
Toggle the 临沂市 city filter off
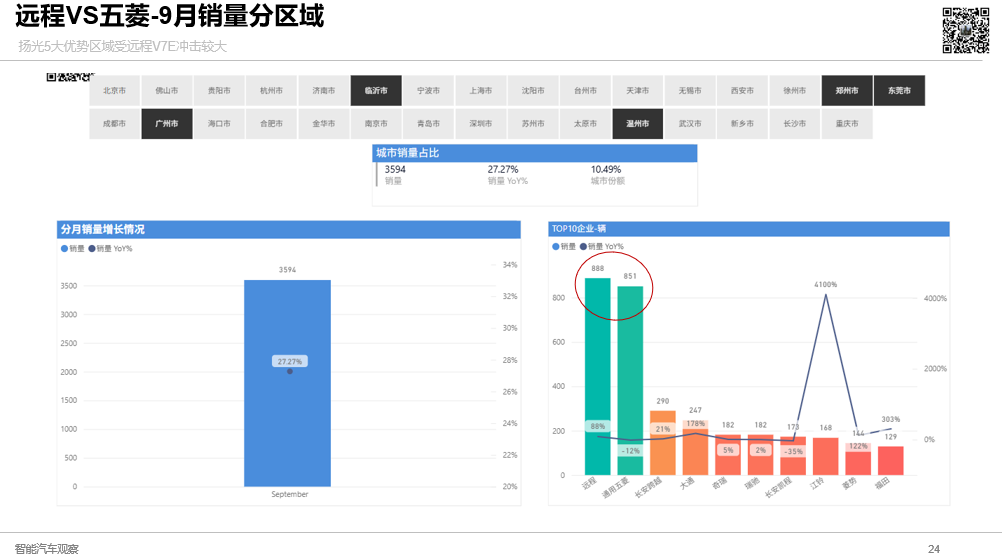pos(376,91)
